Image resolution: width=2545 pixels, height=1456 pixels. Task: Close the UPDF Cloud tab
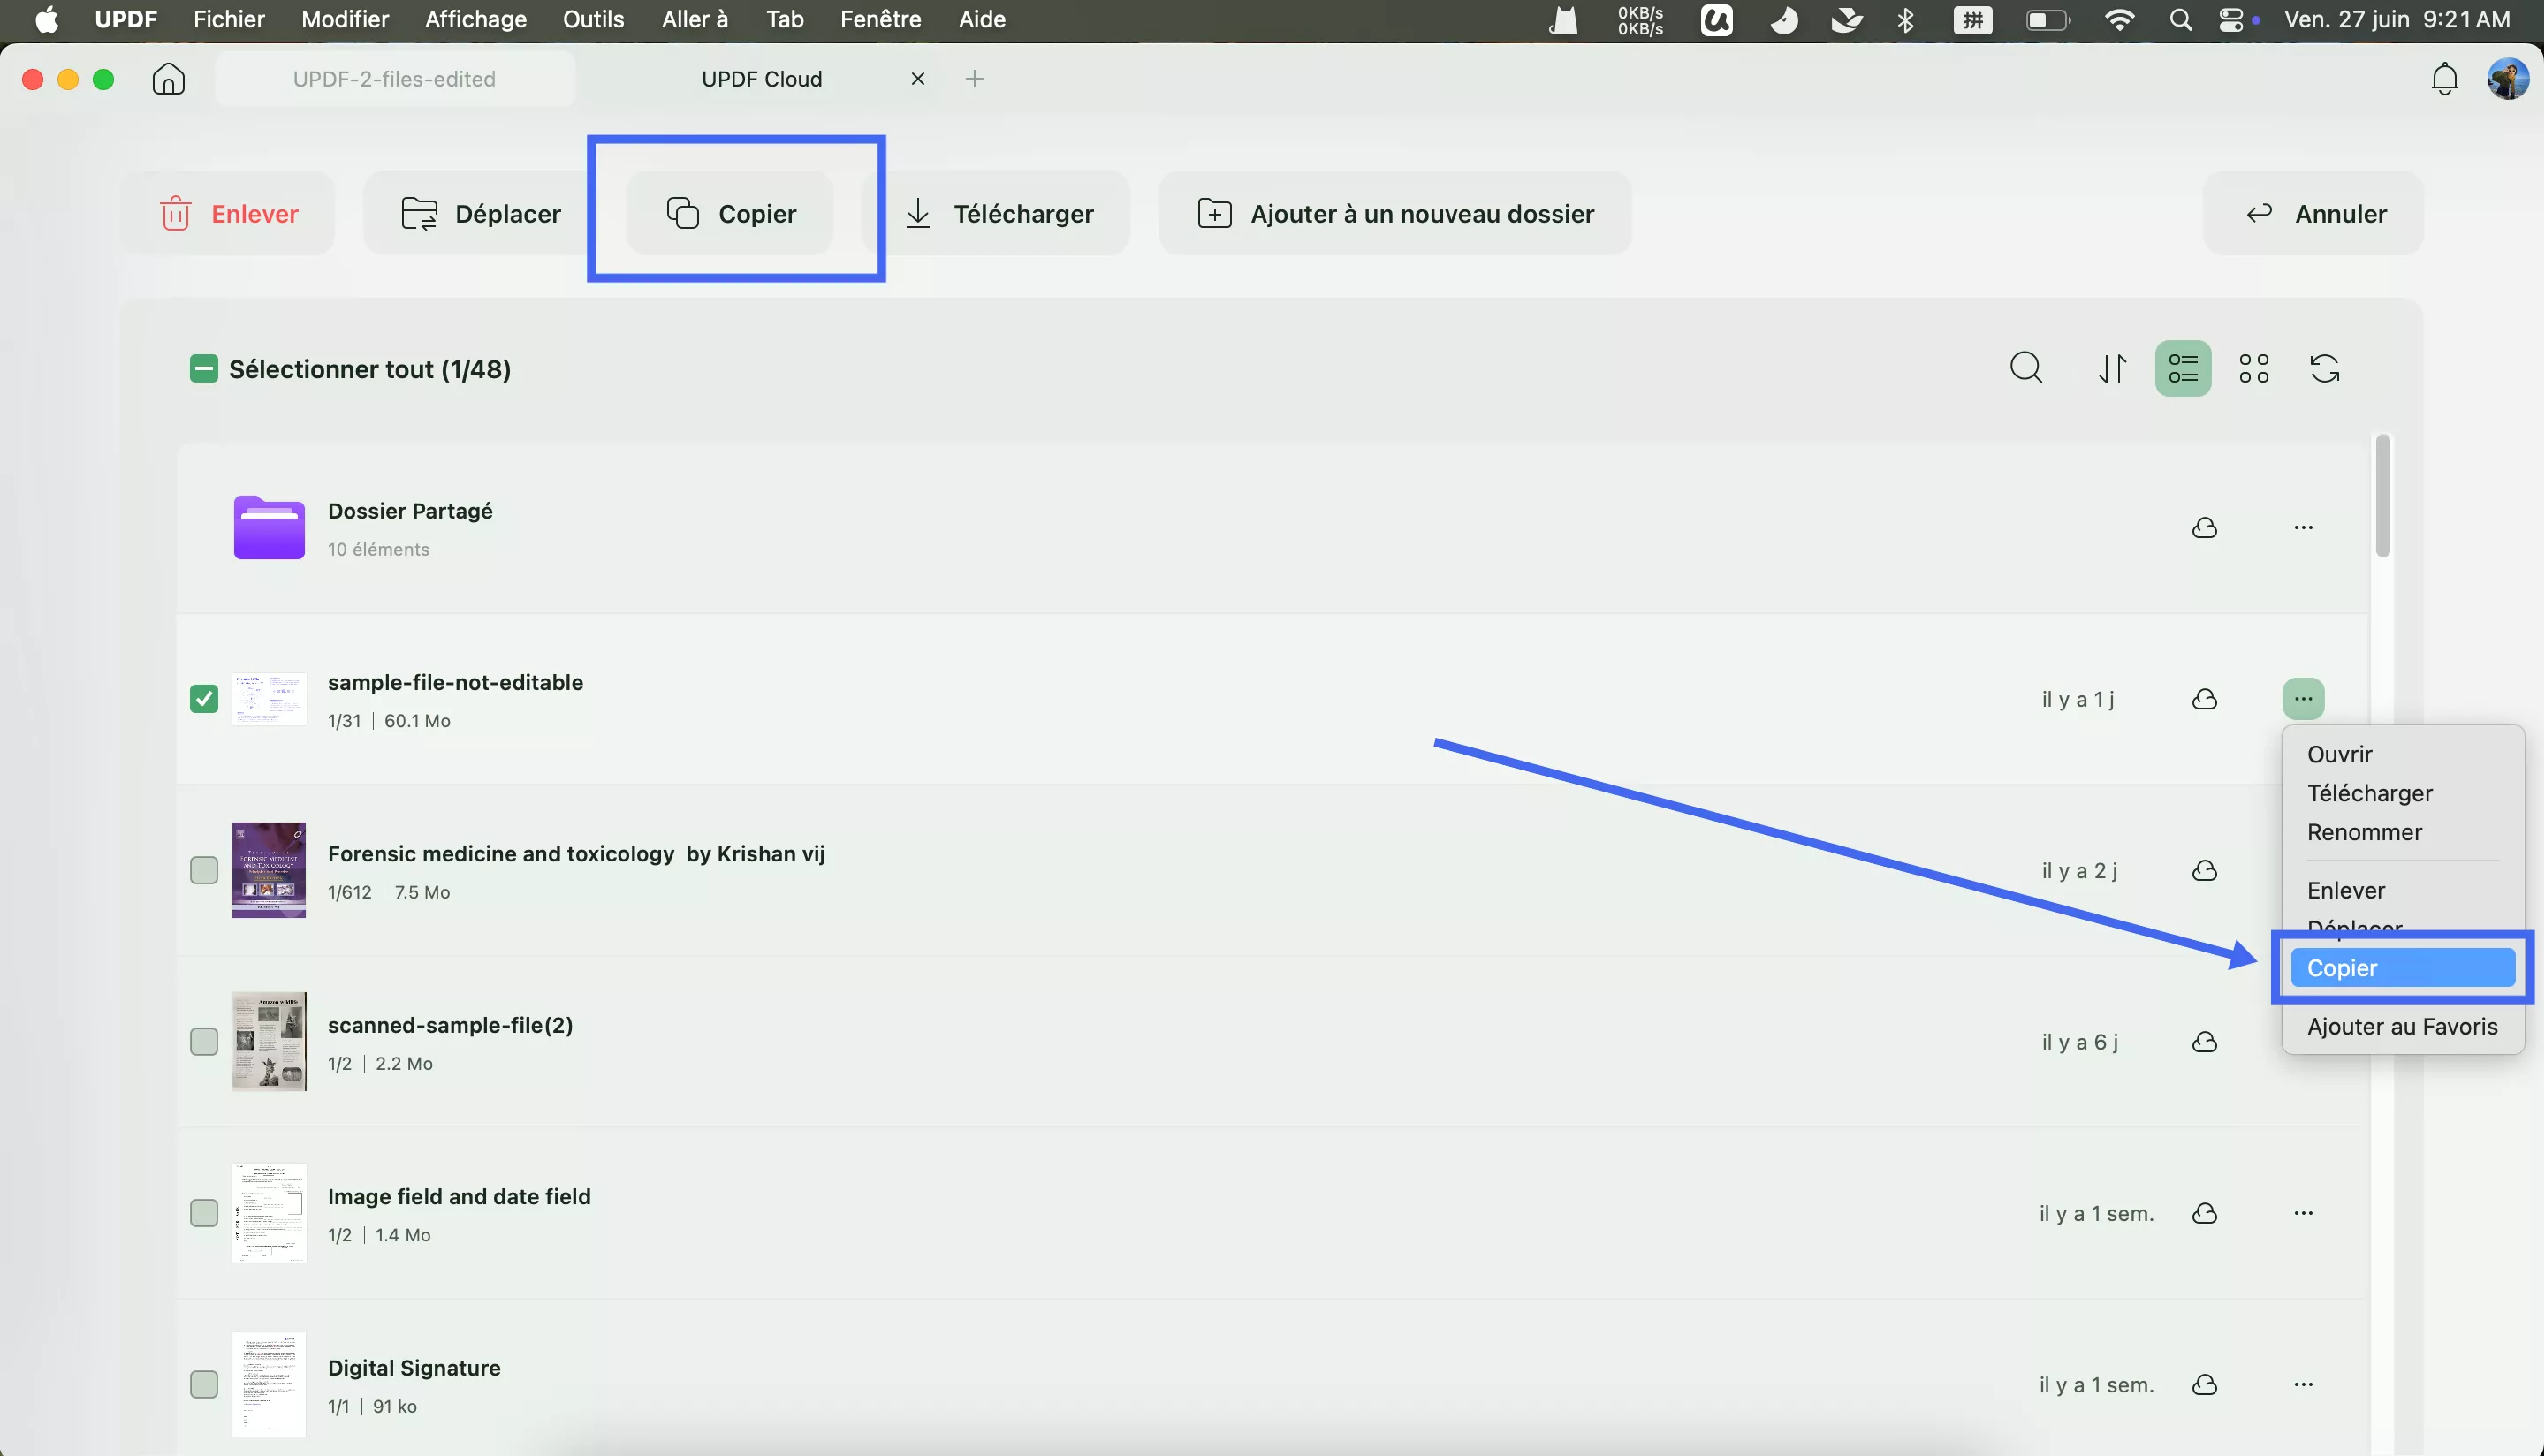(x=917, y=79)
